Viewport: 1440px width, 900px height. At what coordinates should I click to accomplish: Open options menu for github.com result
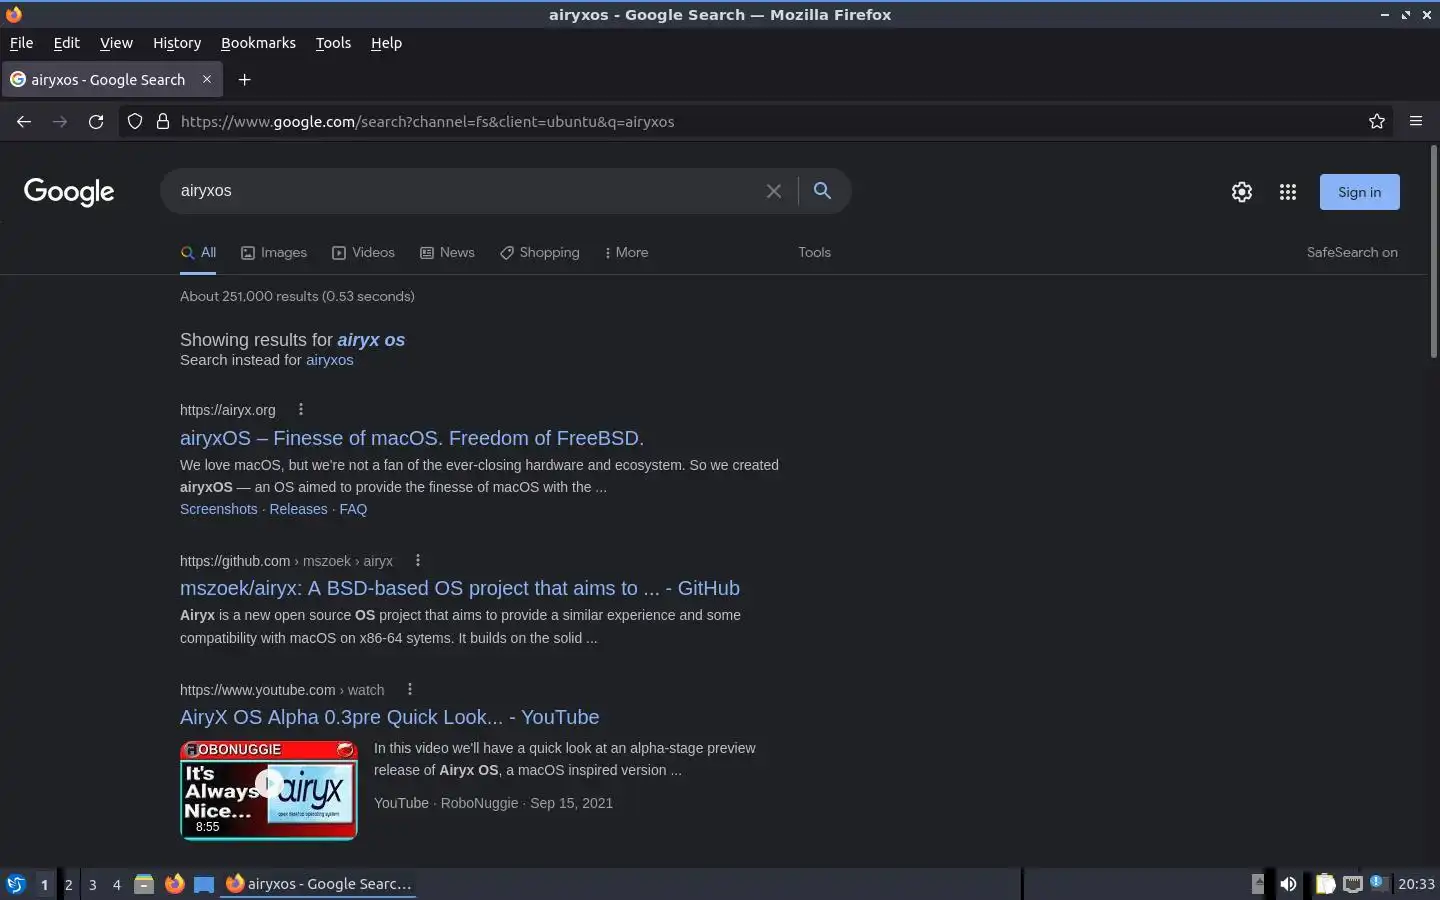(x=418, y=560)
